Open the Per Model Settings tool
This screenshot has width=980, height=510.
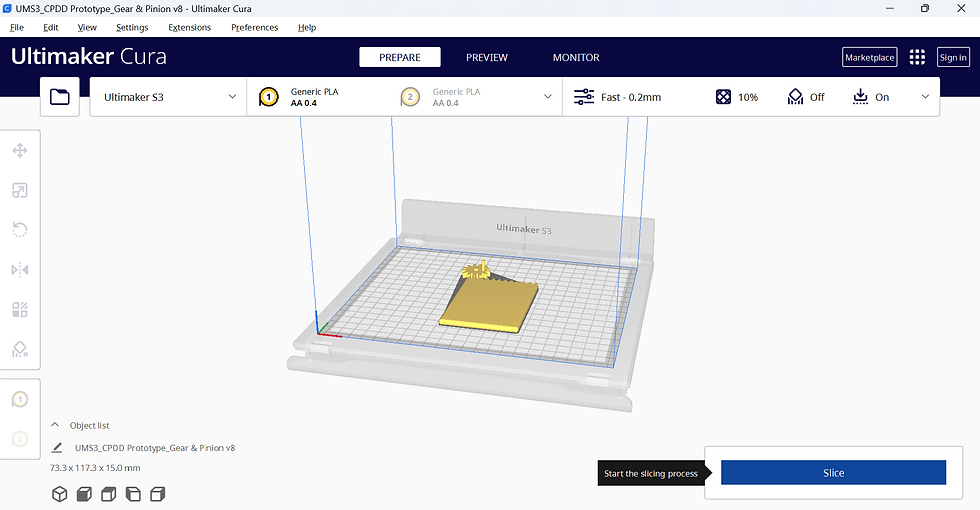(20, 309)
